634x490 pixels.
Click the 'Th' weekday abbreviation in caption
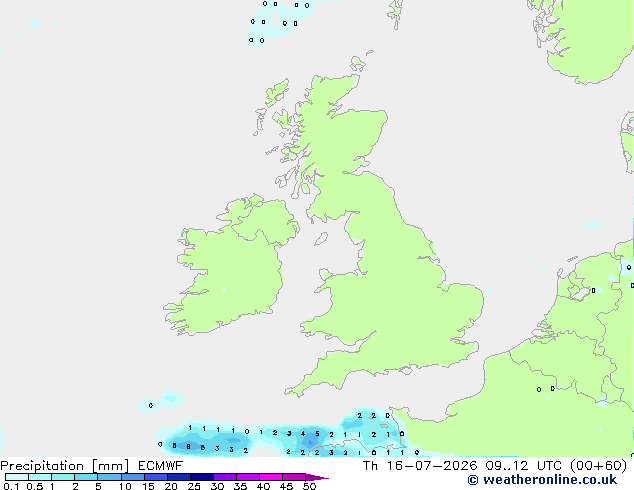(x=370, y=466)
